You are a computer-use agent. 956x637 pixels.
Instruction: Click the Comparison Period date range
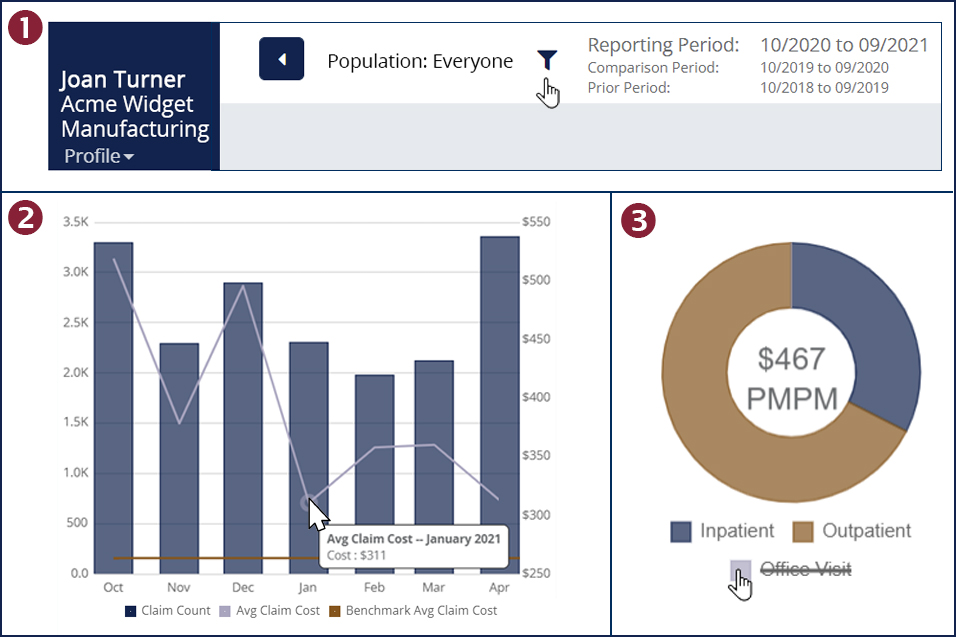coord(824,68)
